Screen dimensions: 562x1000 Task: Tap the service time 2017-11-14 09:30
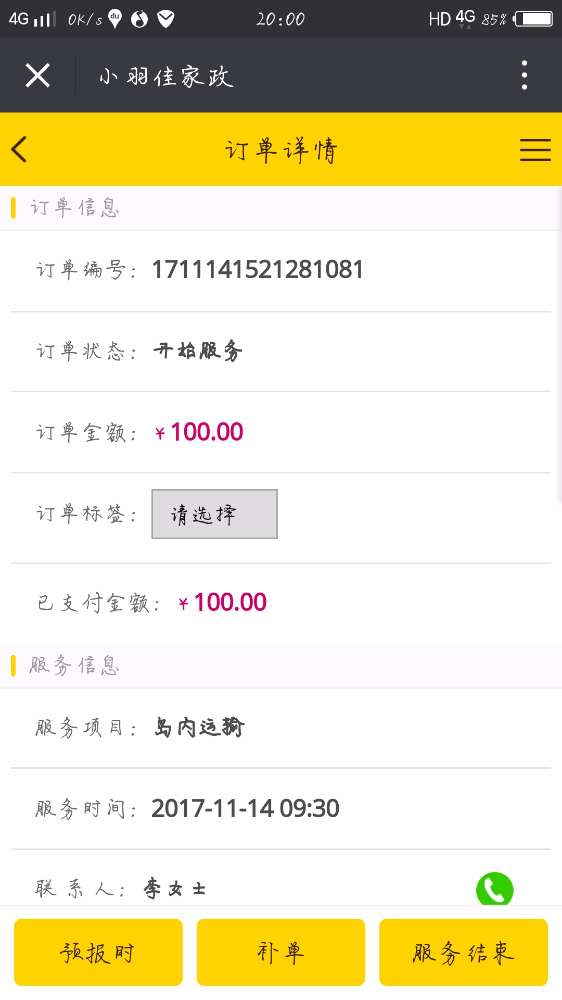pos(246,809)
